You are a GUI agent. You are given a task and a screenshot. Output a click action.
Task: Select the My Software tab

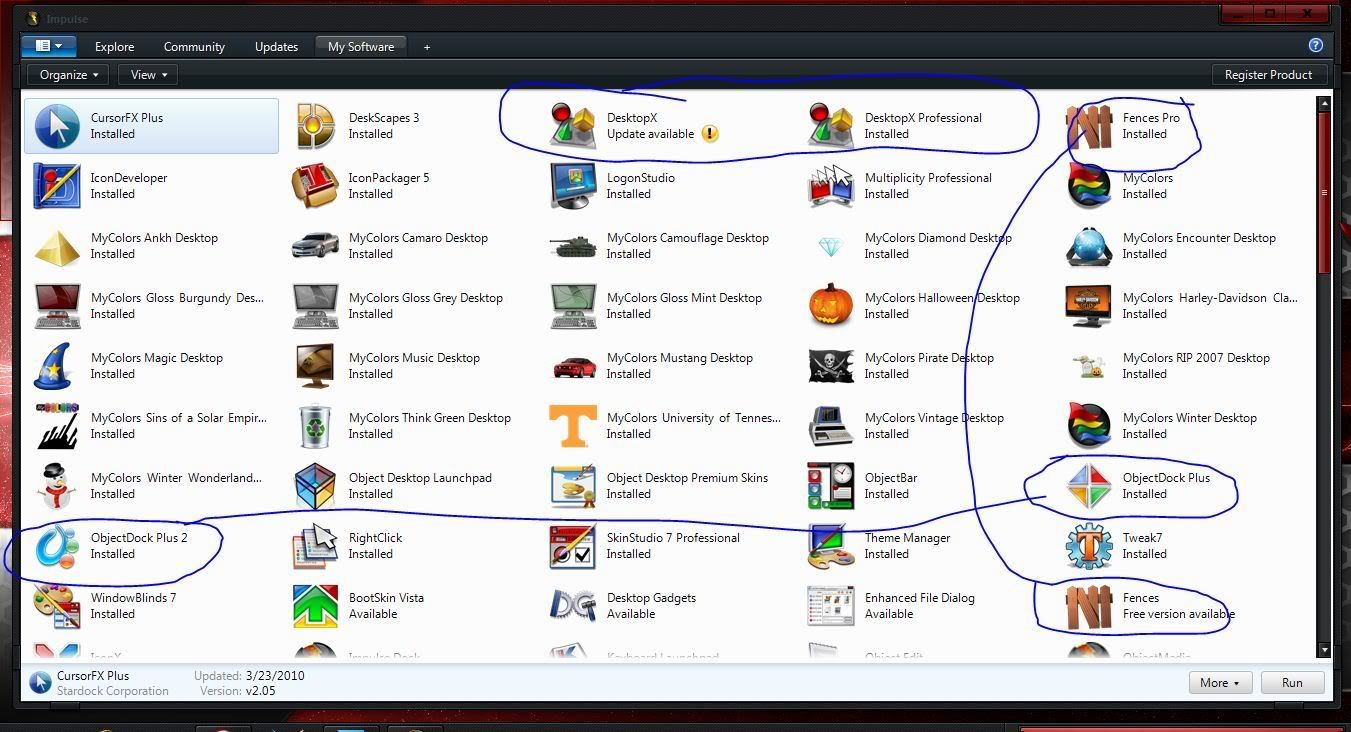[361, 46]
